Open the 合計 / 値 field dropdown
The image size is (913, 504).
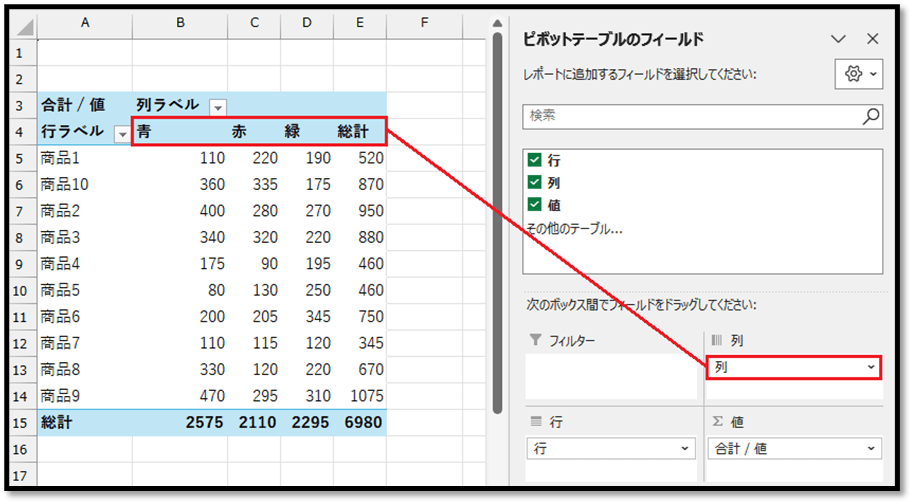click(871, 449)
